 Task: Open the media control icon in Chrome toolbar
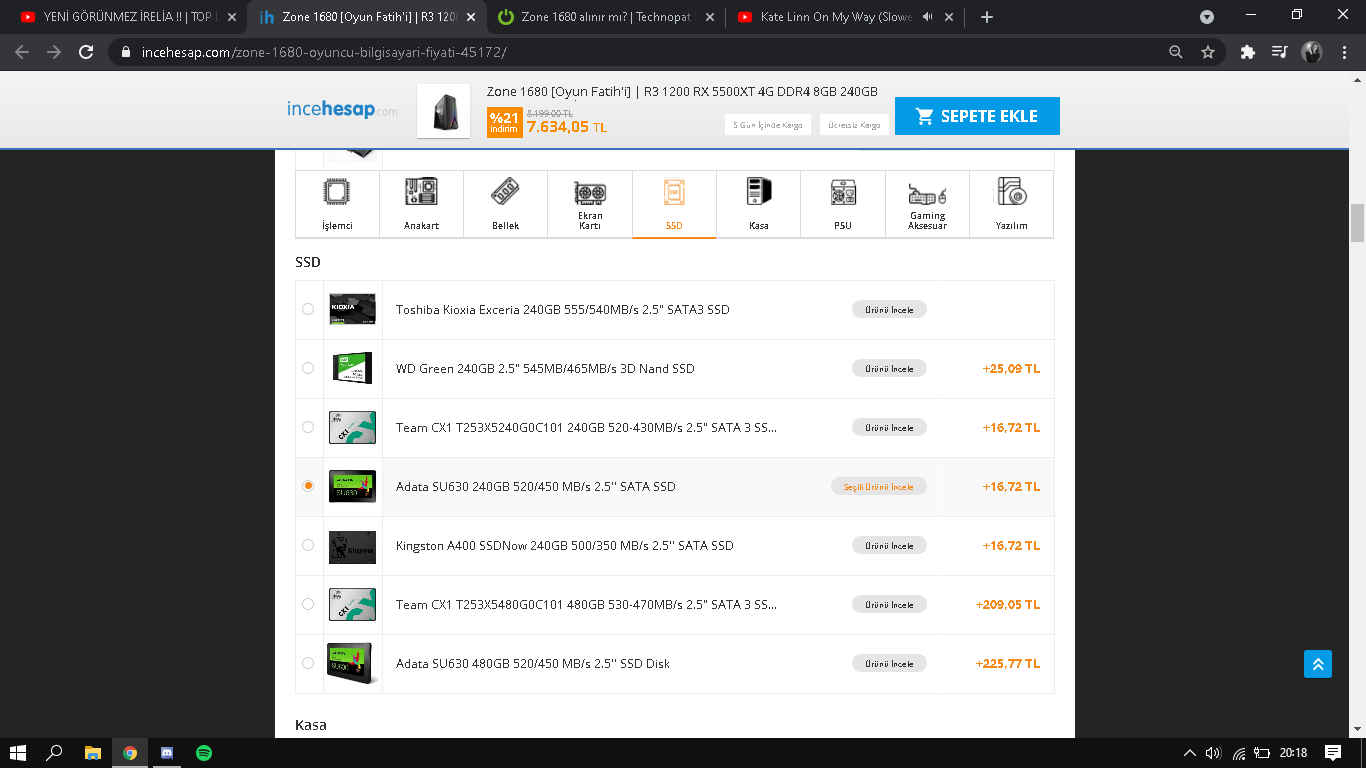click(x=1279, y=52)
